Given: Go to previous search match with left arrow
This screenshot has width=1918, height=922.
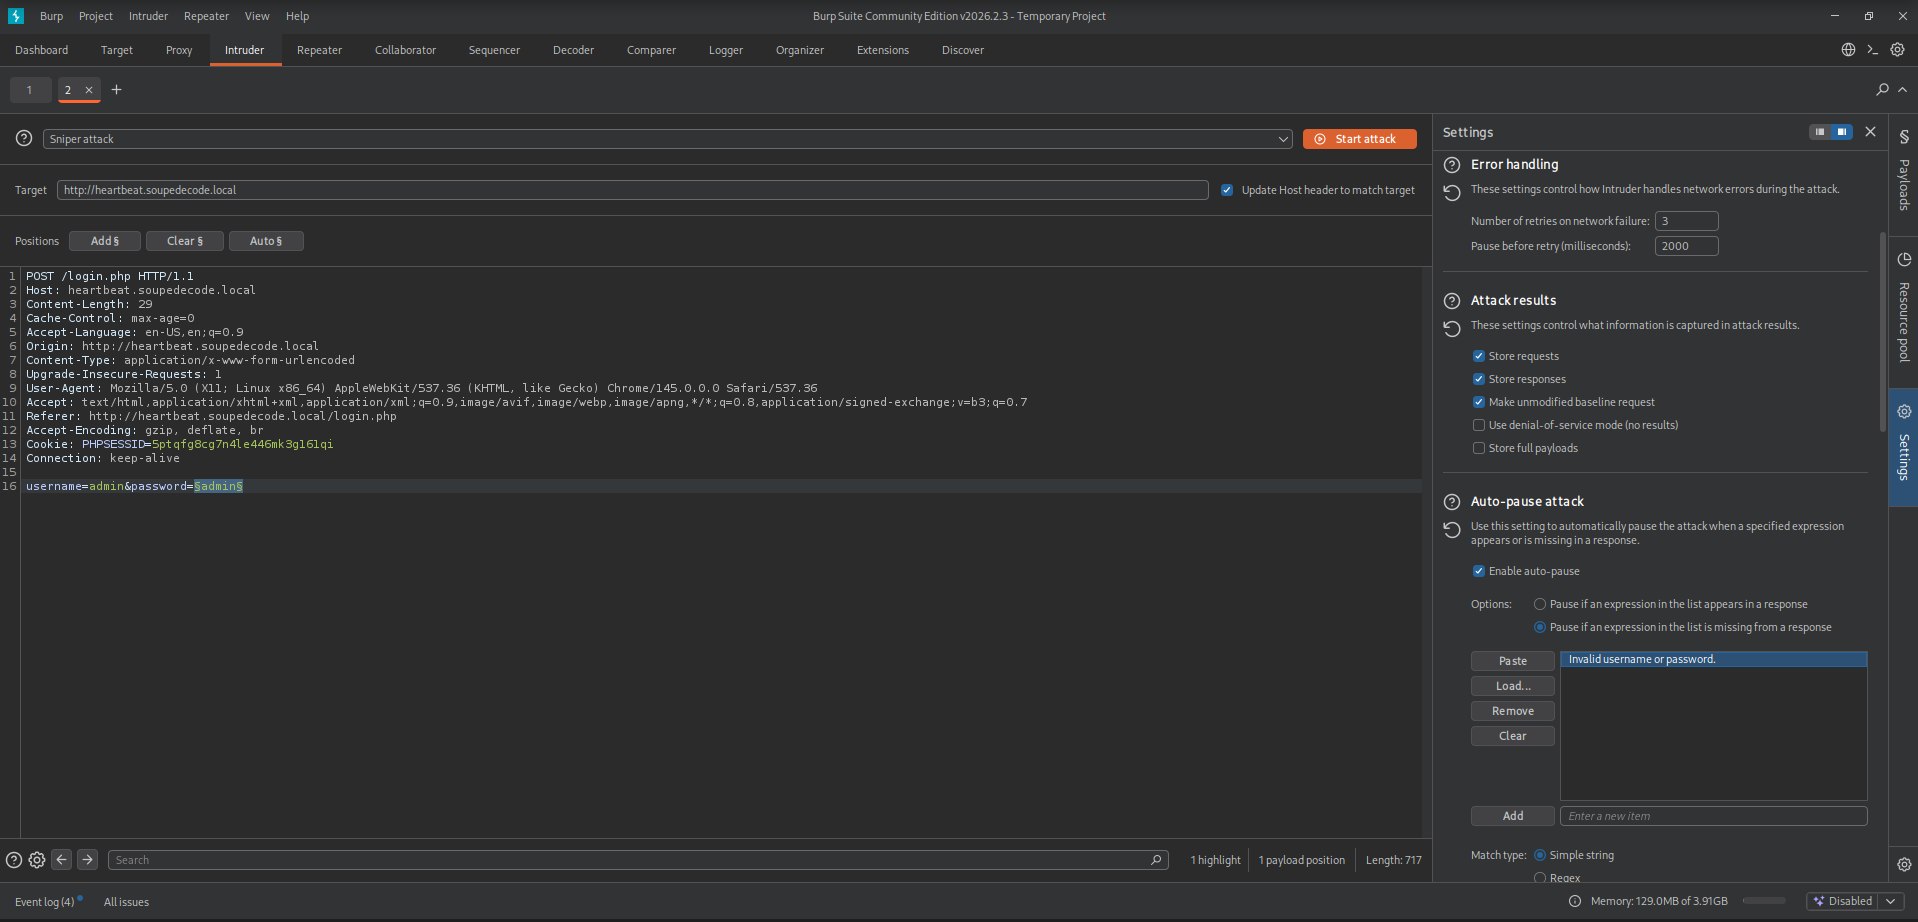Looking at the screenshot, I should (x=62, y=859).
